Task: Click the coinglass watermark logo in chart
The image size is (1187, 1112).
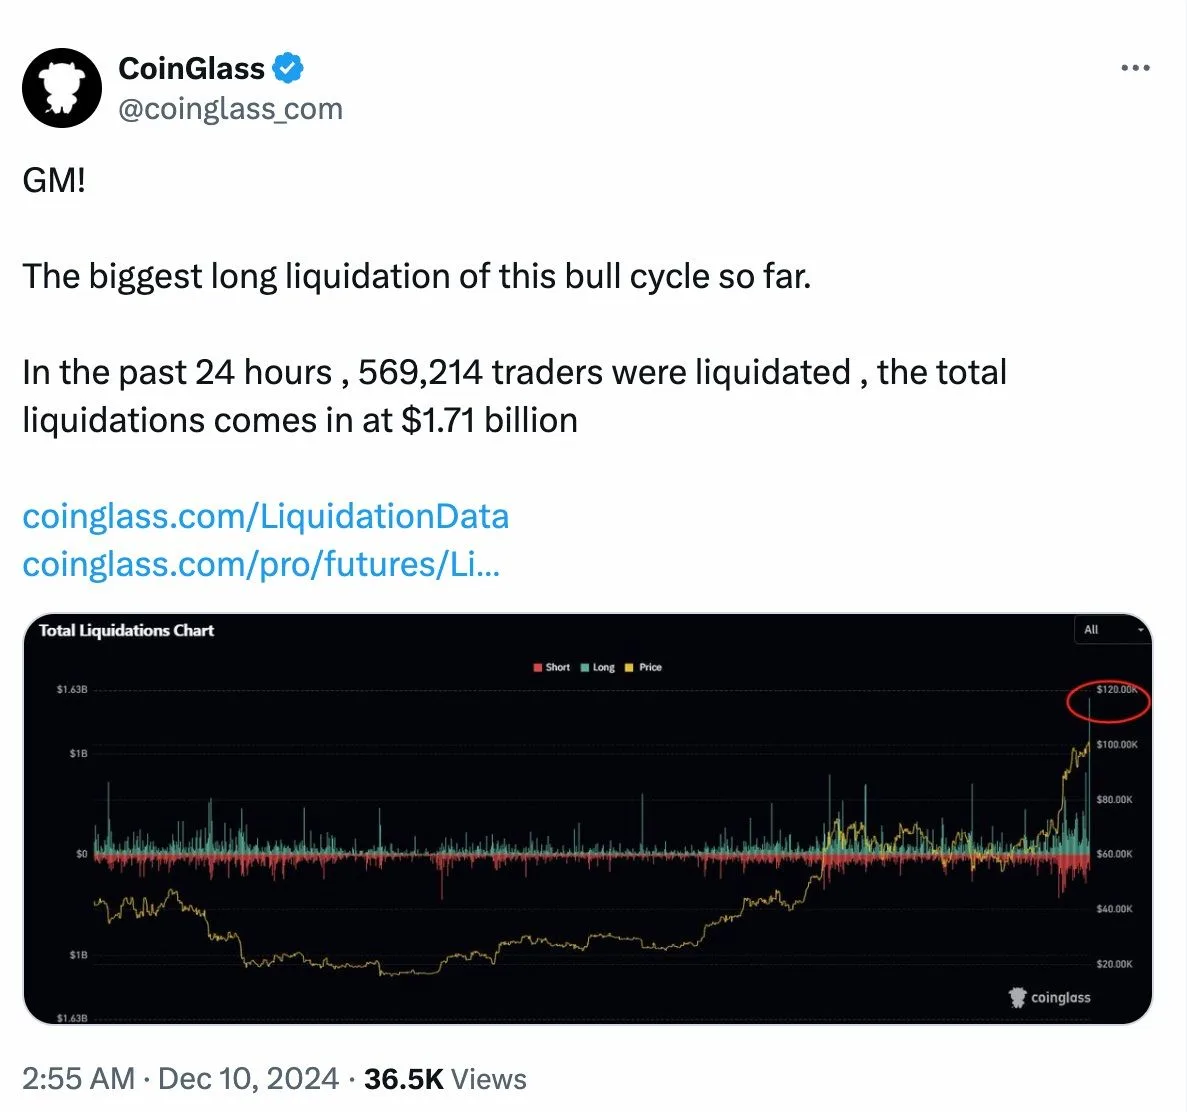Action: tap(1049, 998)
